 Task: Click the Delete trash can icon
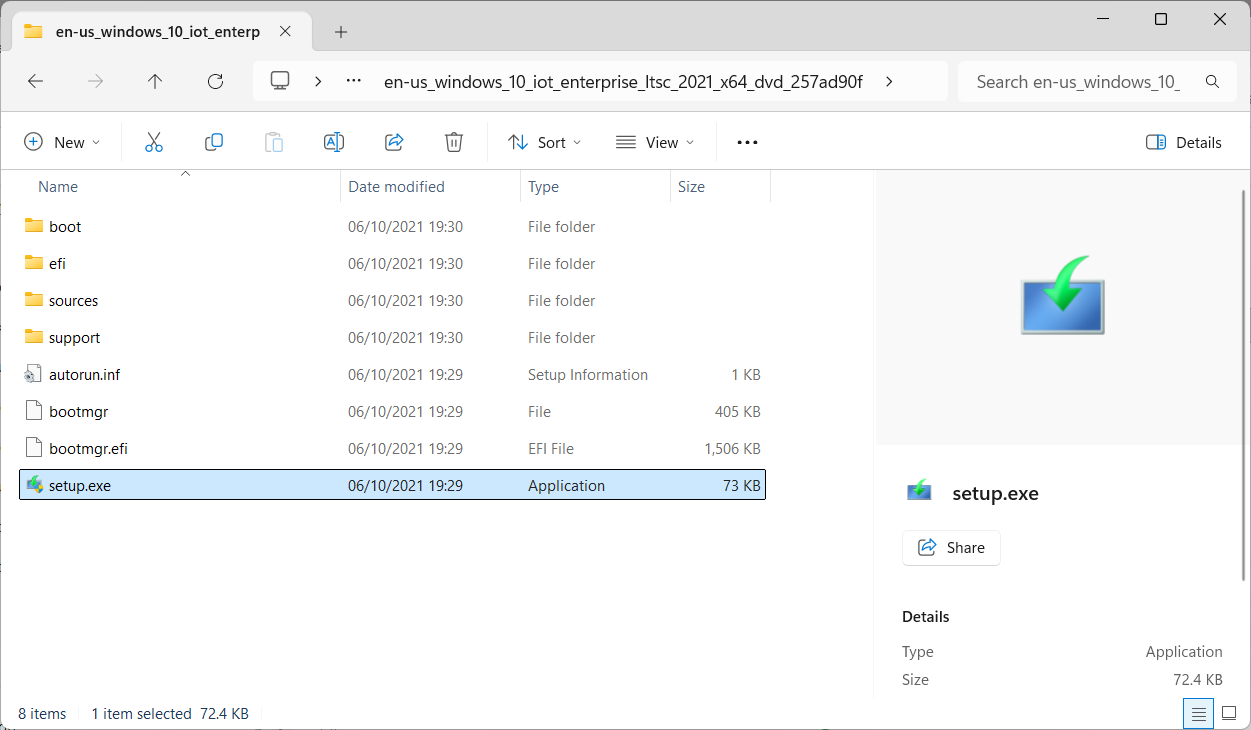(454, 142)
